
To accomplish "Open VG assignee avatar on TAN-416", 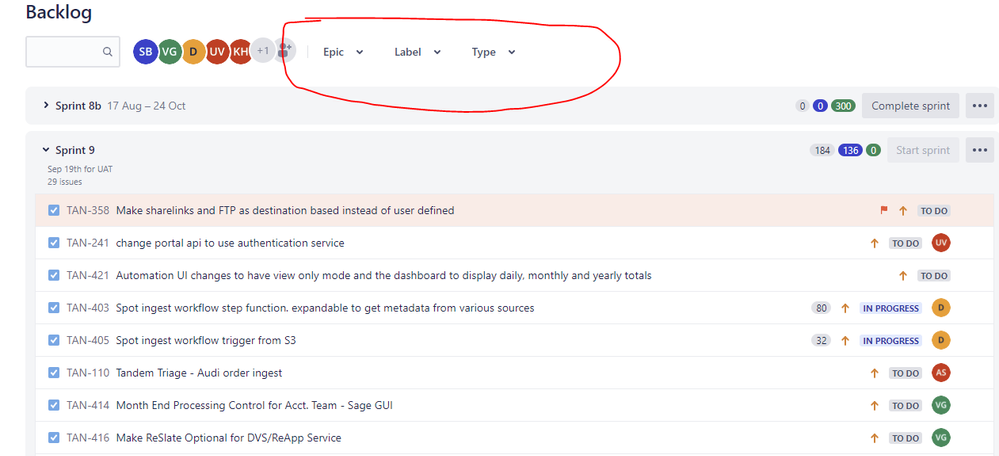I will click(x=941, y=438).
